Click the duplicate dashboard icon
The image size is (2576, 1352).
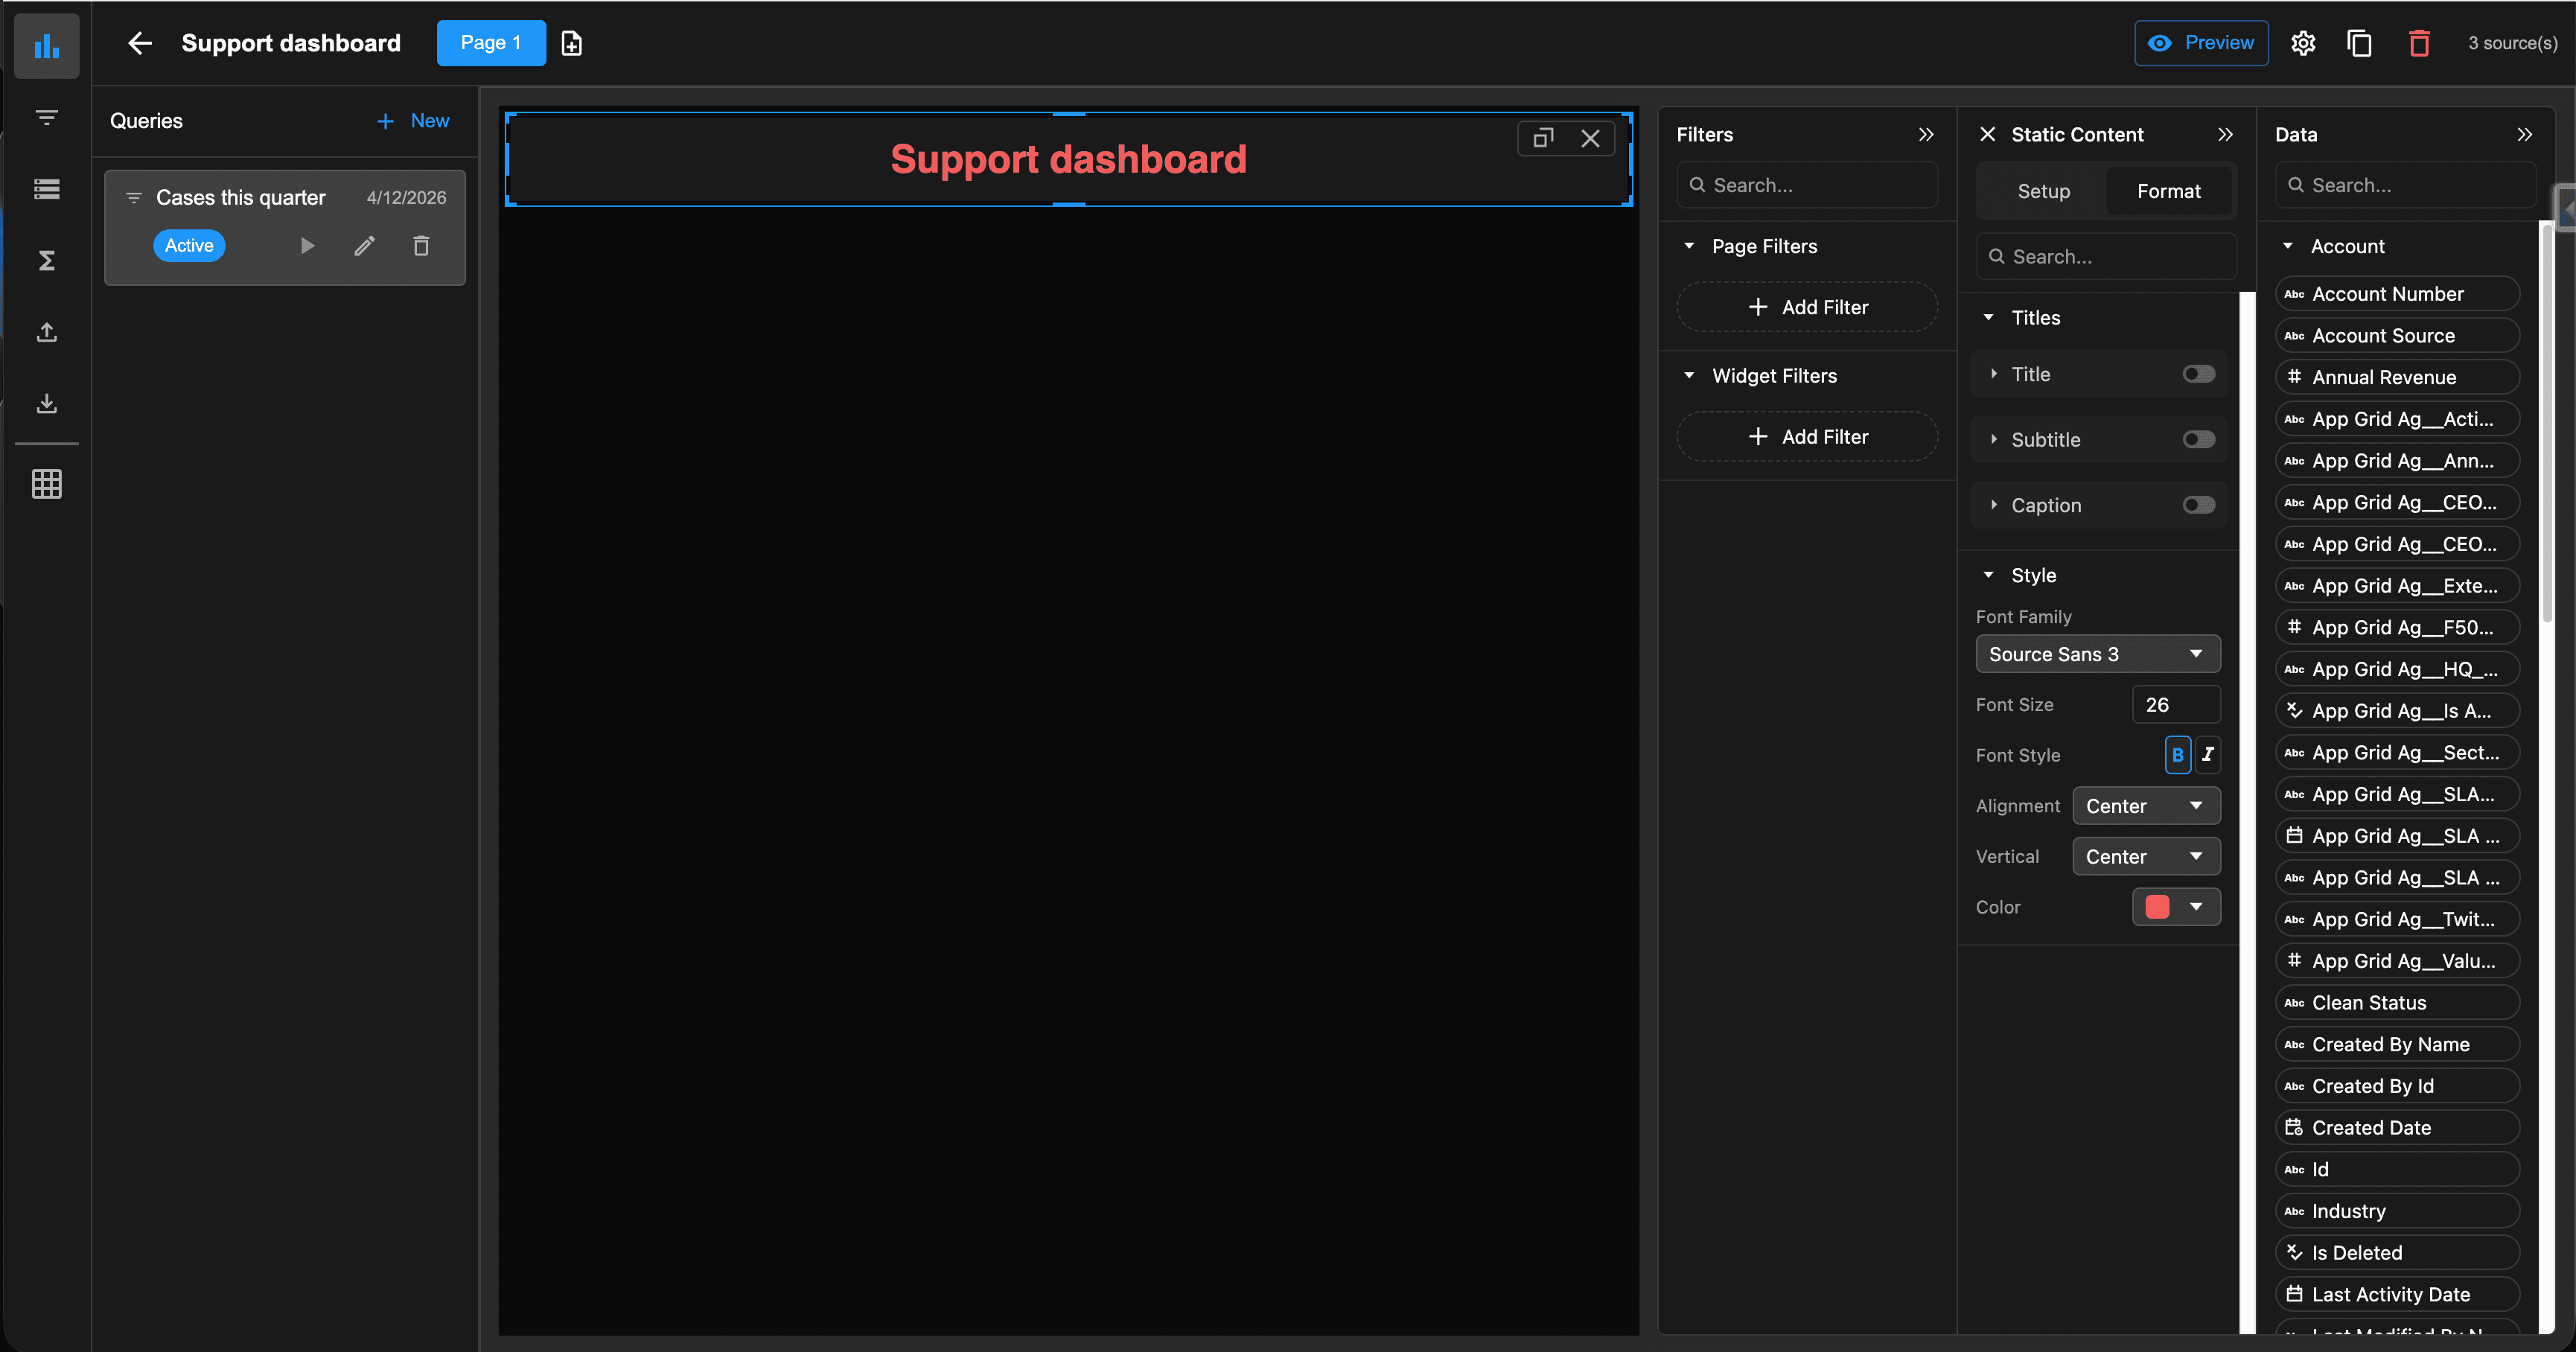click(x=2359, y=43)
